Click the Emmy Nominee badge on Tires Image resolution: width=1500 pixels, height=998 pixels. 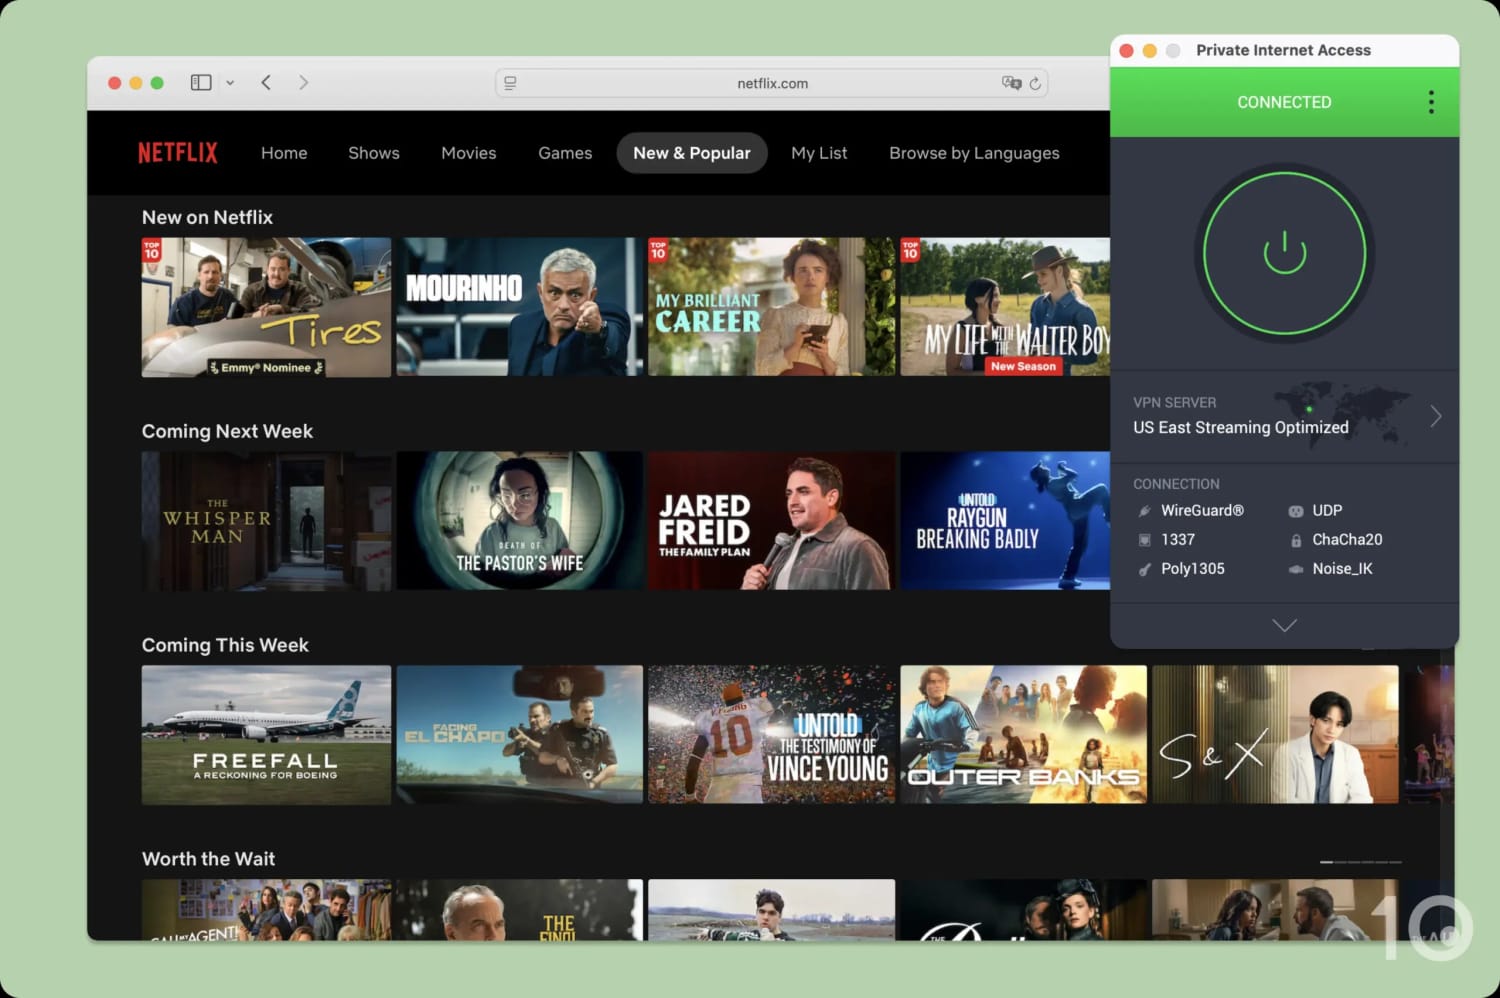(x=266, y=368)
